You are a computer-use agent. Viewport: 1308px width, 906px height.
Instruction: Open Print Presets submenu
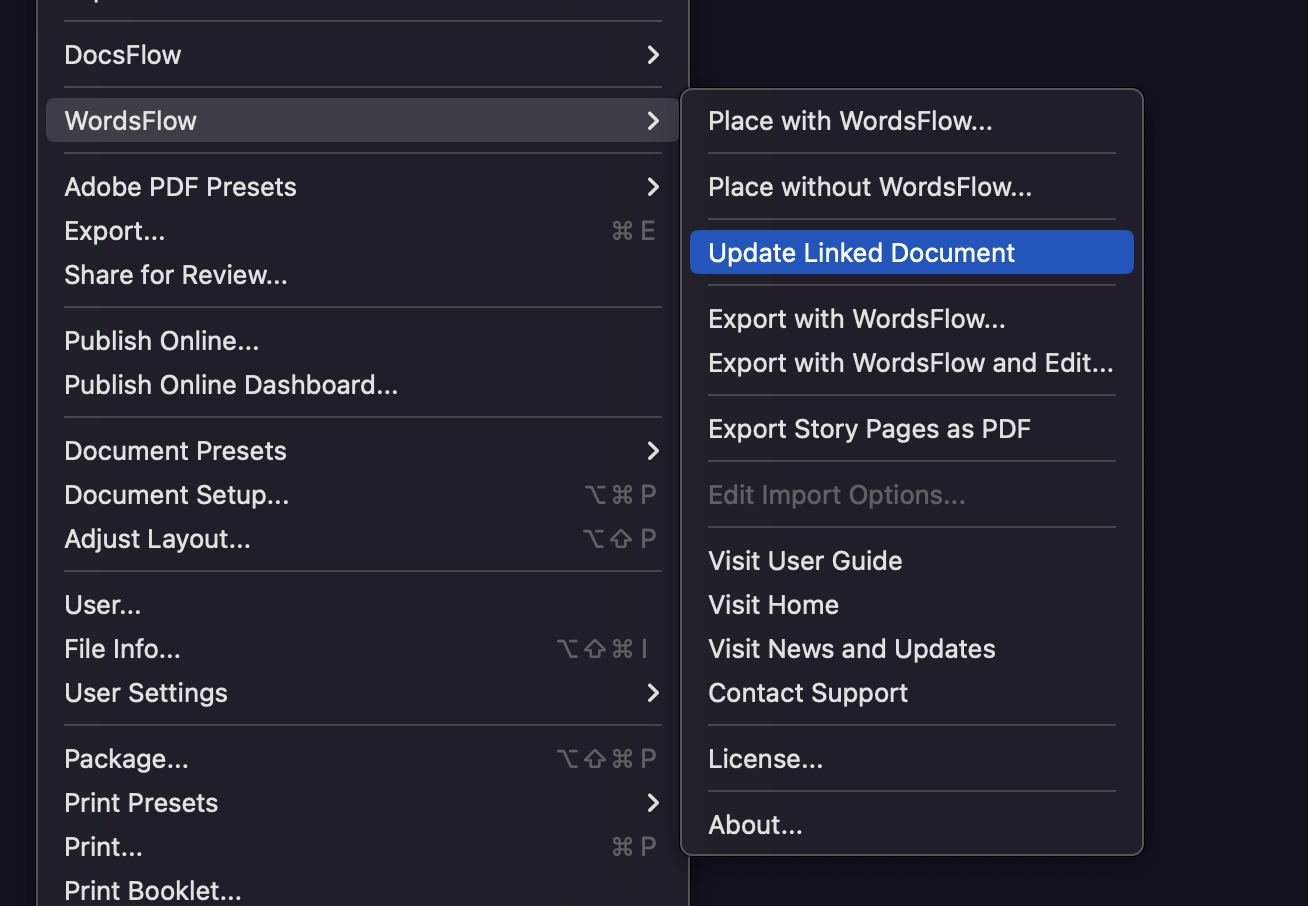tap(362, 803)
